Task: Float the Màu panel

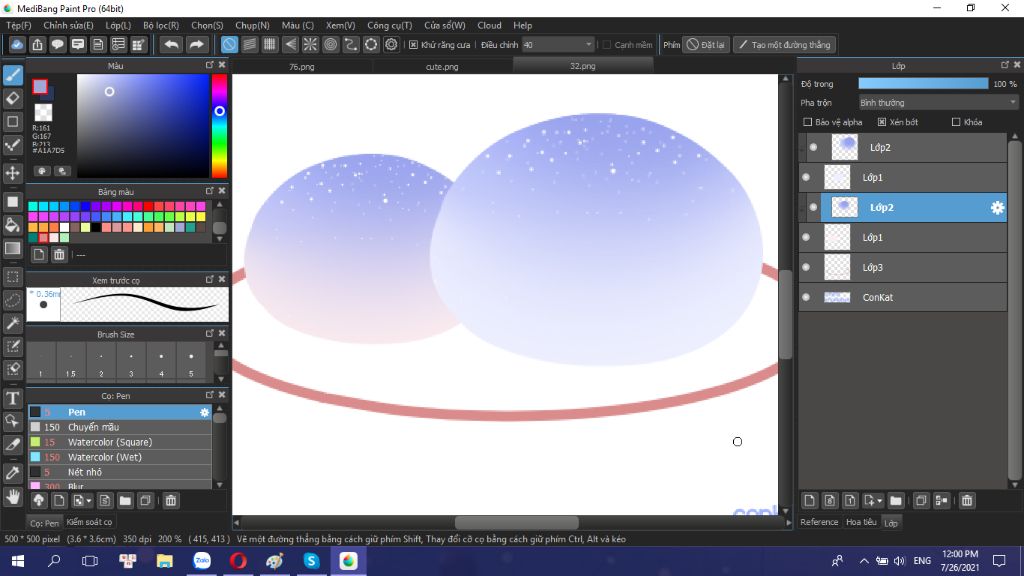Action: [x=210, y=65]
